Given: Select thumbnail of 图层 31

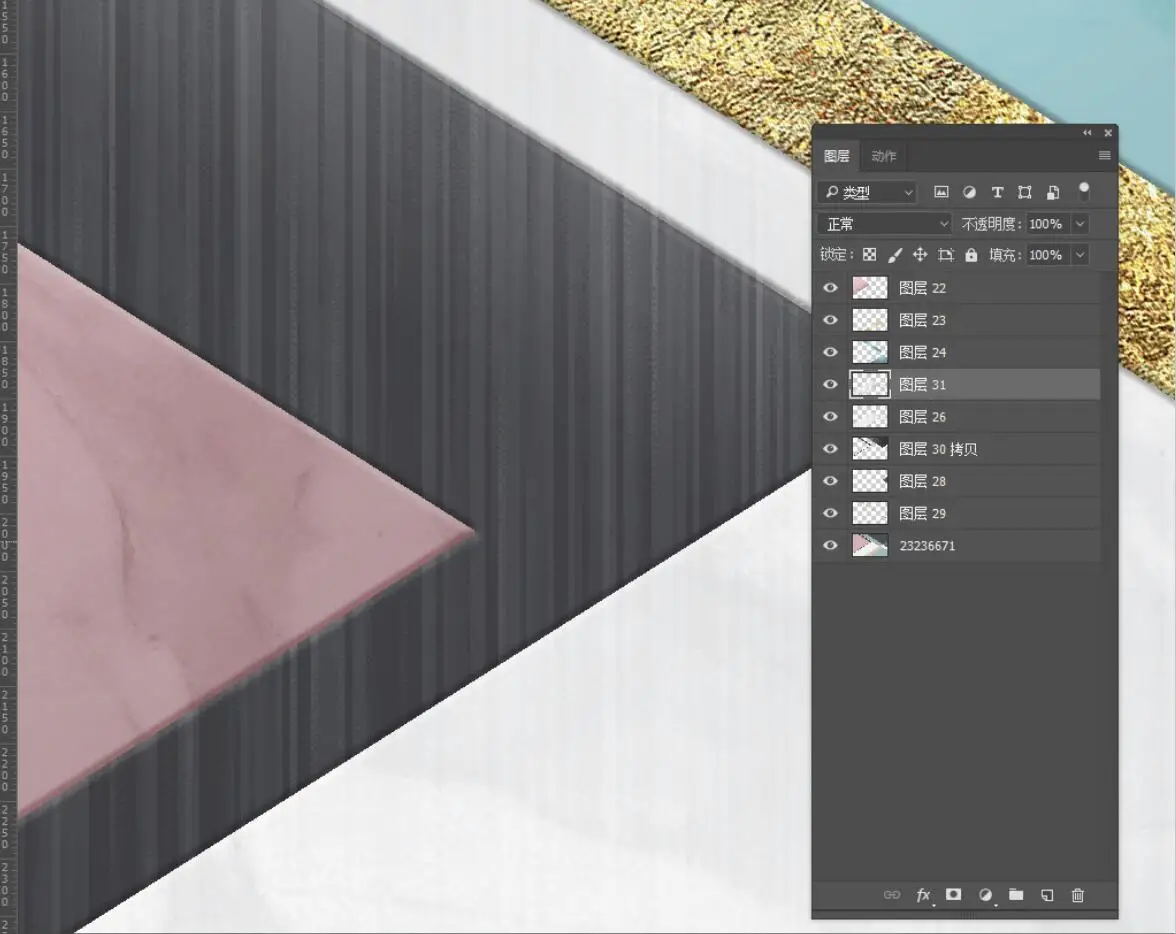Looking at the screenshot, I should coord(870,384).
